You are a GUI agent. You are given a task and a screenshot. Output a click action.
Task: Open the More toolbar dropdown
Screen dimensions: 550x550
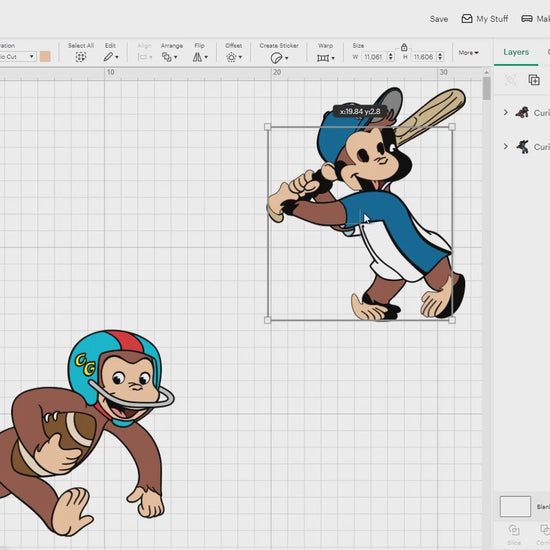468,53
